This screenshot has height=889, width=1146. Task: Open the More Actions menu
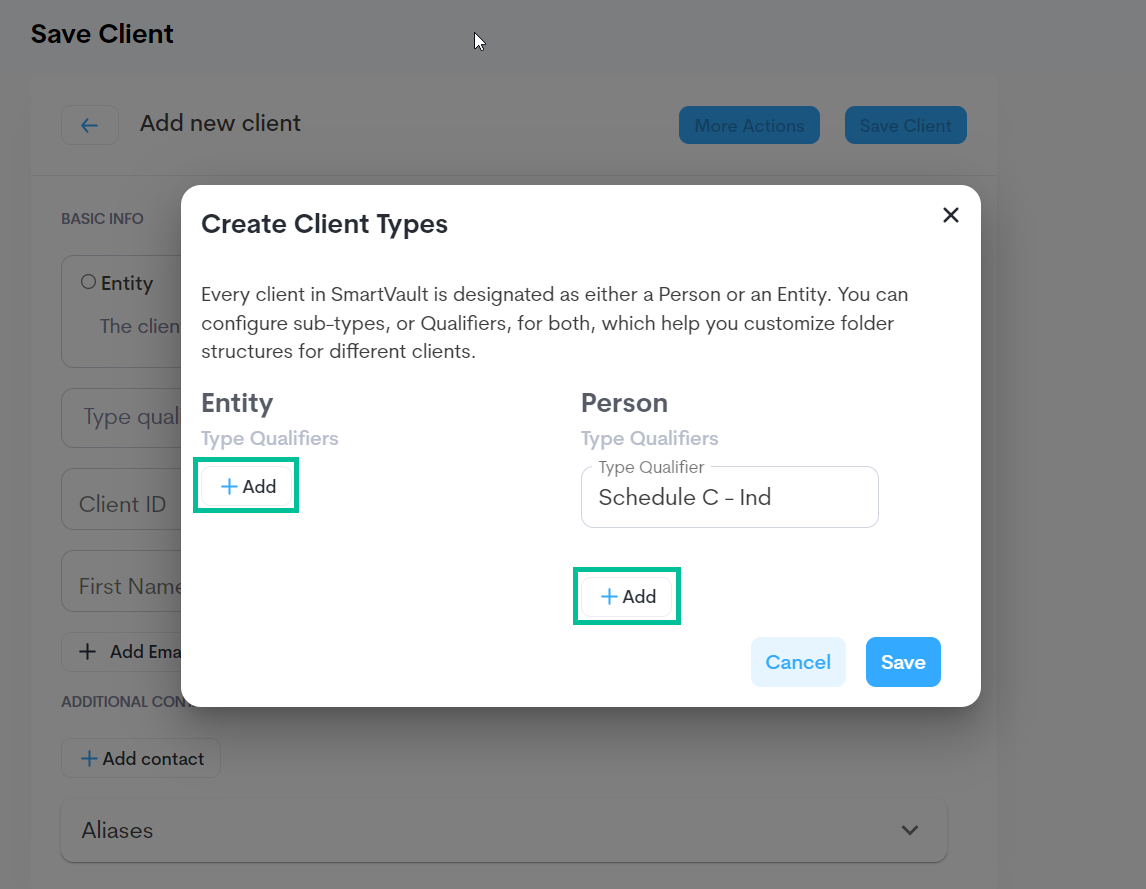coord(749,125)
